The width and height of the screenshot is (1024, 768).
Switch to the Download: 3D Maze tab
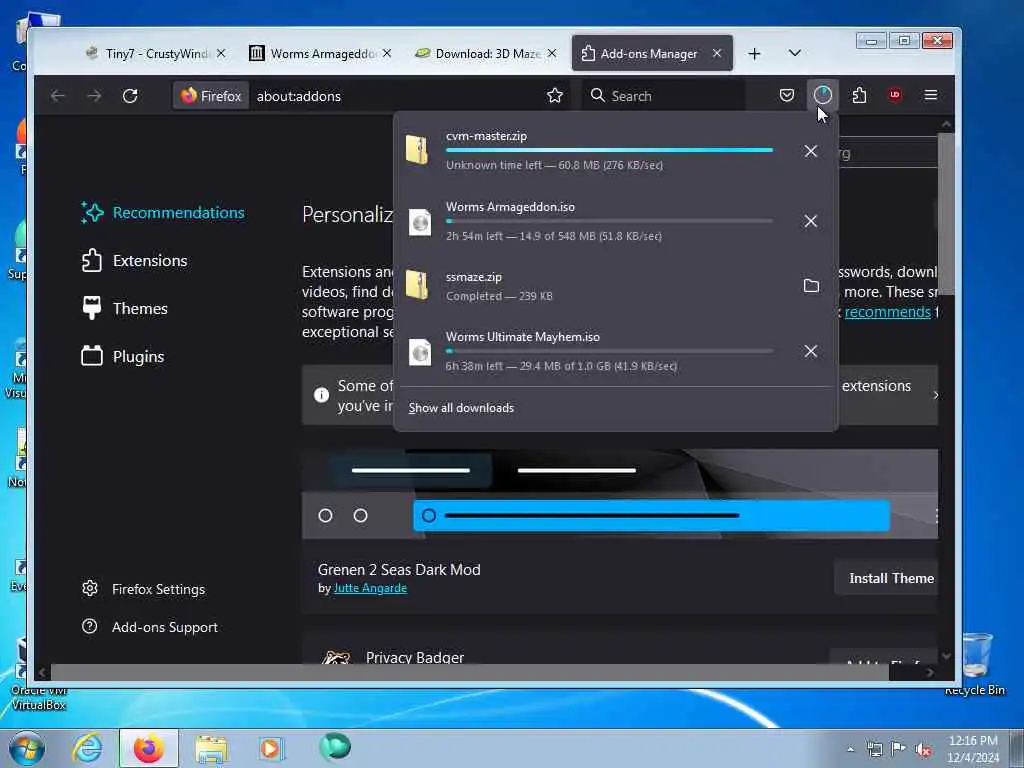(x=486, y=54)
